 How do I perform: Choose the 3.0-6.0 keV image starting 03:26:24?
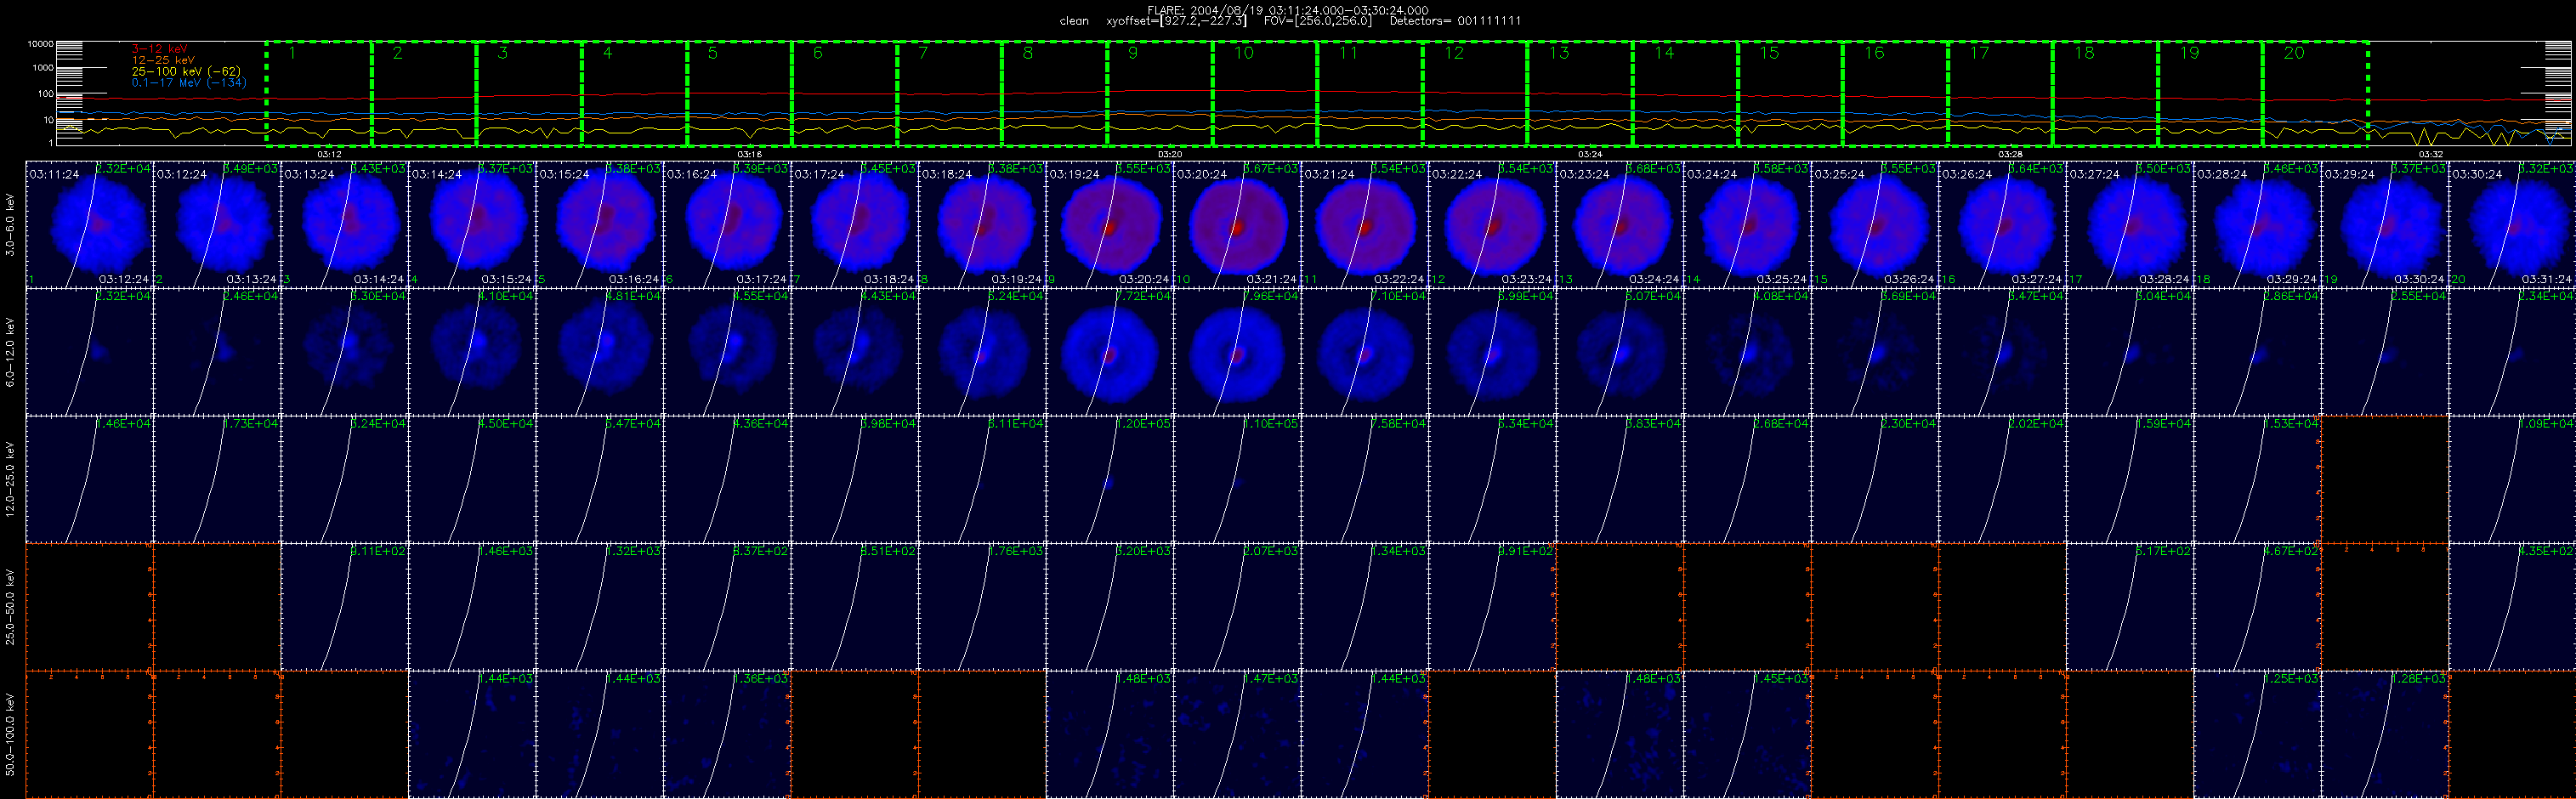click(2002, 224)
